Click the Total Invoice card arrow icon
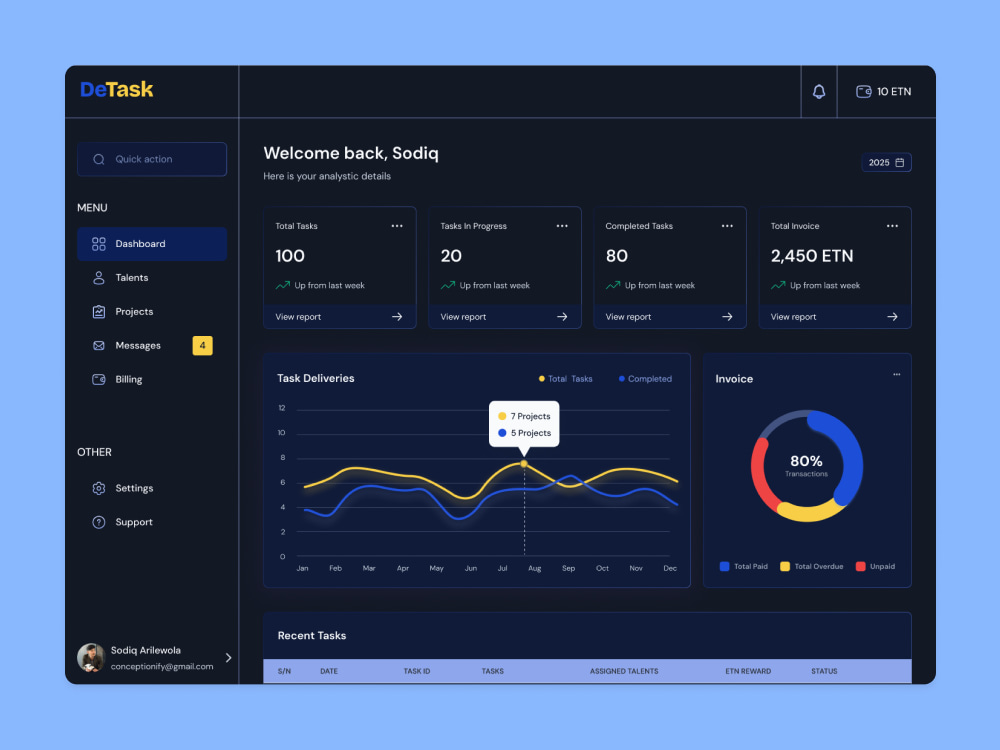Viewport: 1000px width, 750px height. 892,317
